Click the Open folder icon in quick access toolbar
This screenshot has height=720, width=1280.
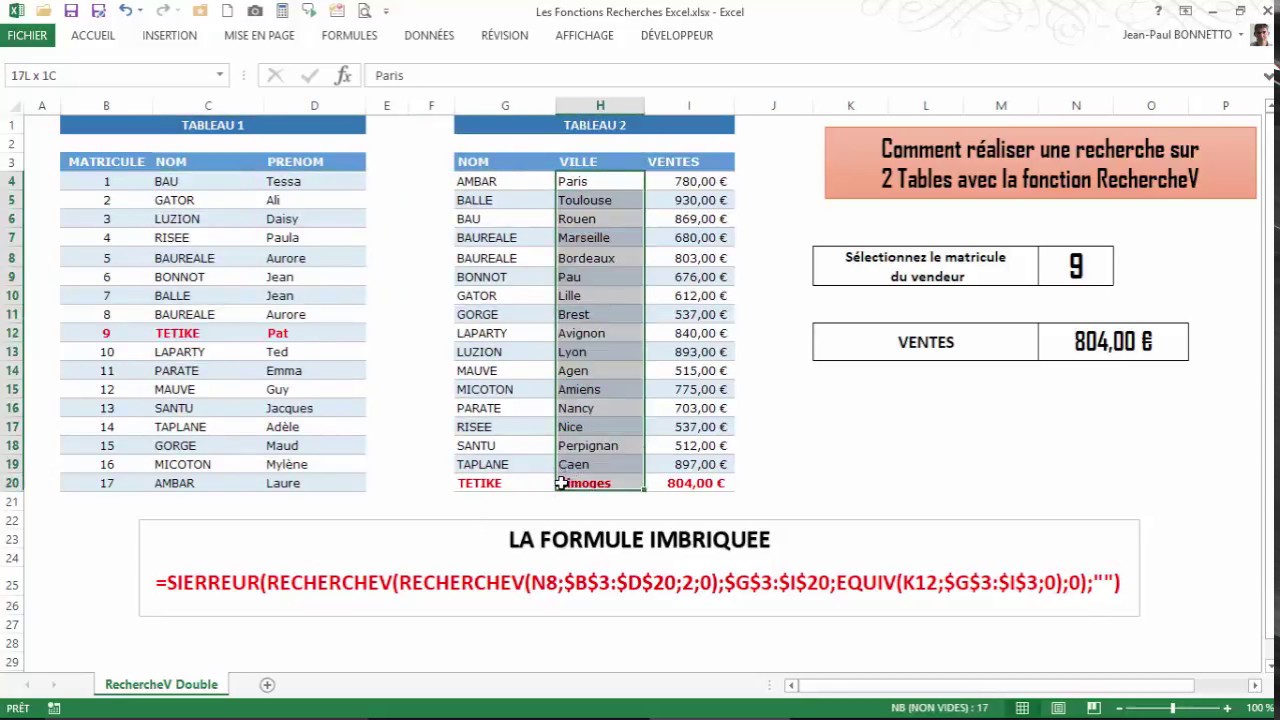(43, 11)
